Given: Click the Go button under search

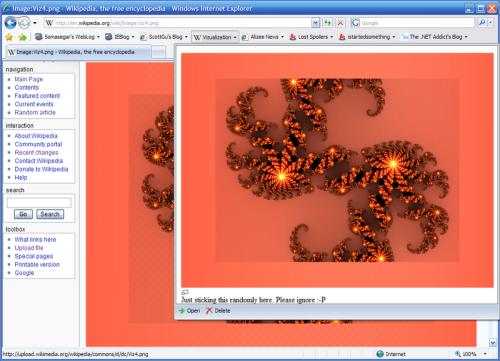Looking at the screenshot, I should (23, 214).
